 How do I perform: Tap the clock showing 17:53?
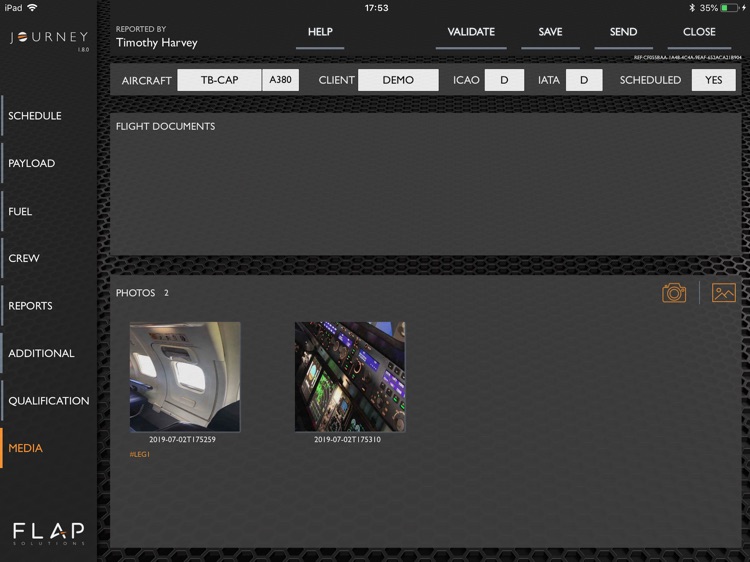(x=376, y=8)
